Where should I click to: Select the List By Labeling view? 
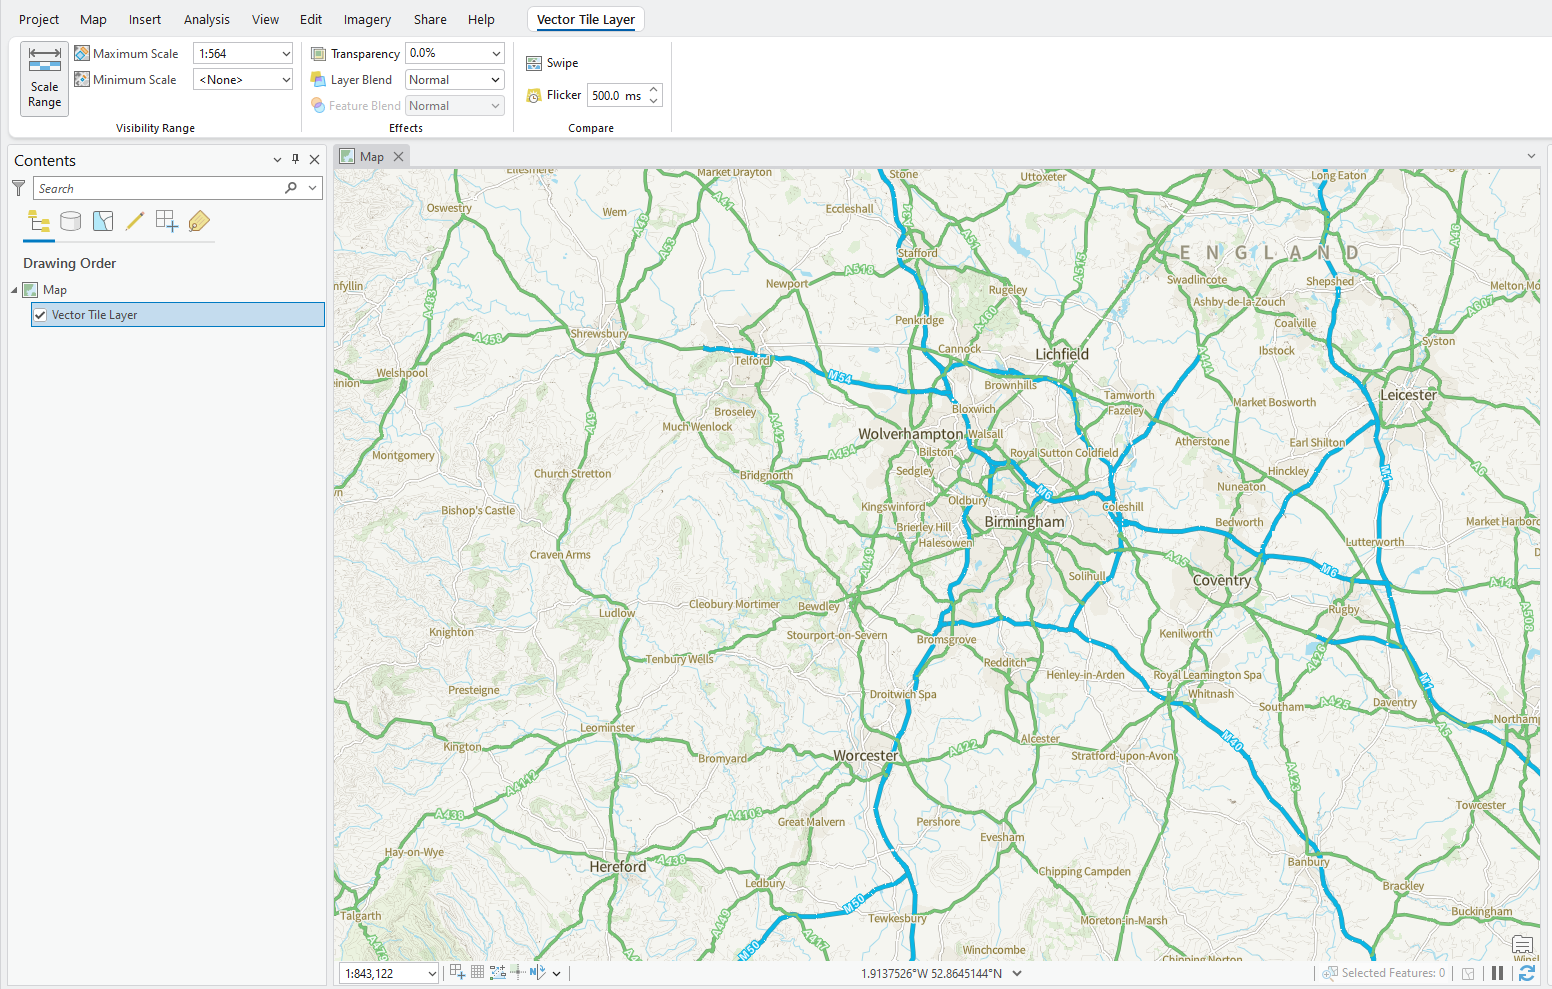click(x=199, y=221)
